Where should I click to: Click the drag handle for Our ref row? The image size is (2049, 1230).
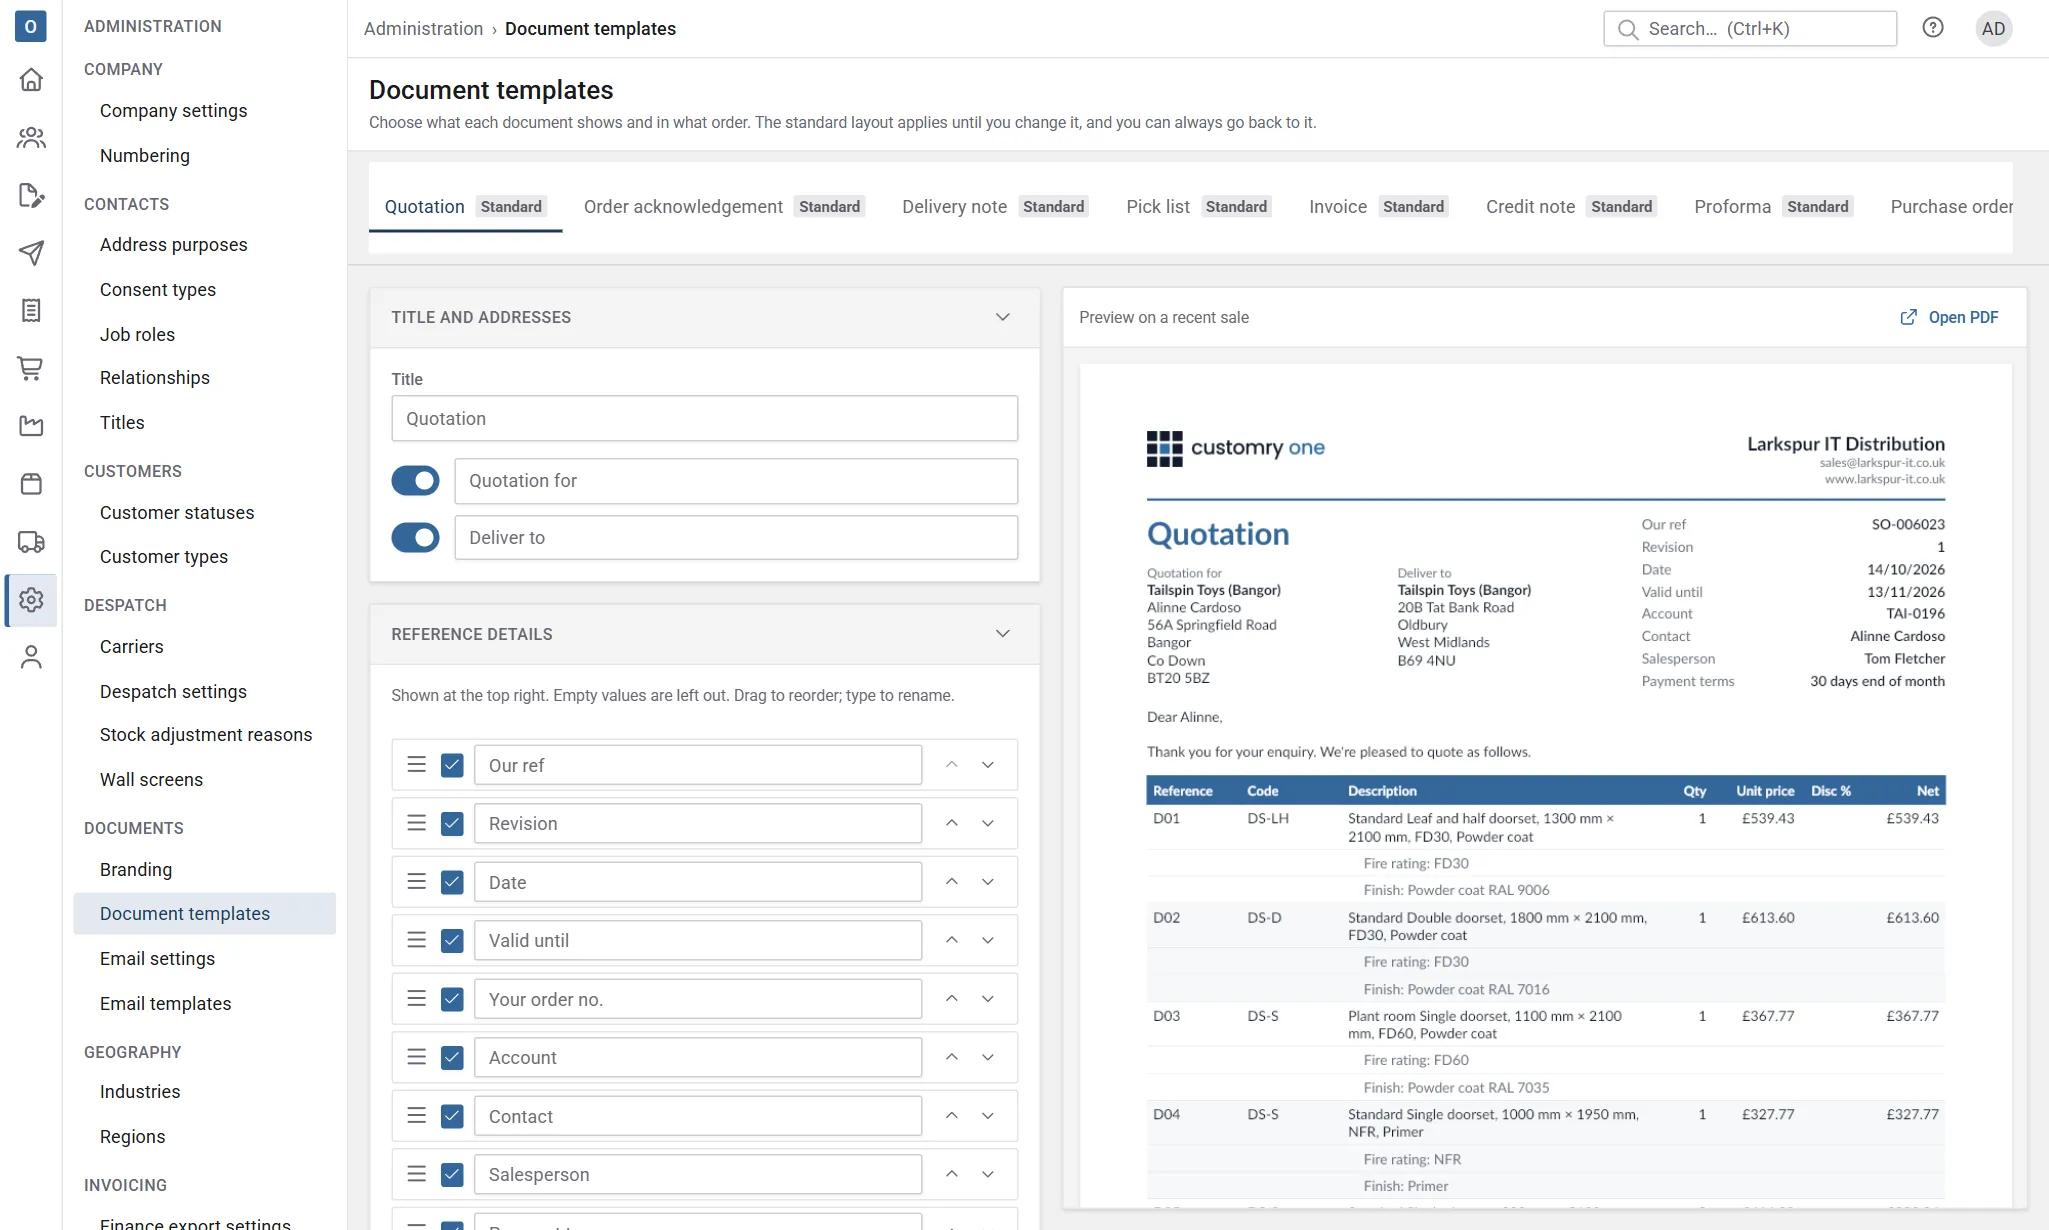[x=417, y=765]
